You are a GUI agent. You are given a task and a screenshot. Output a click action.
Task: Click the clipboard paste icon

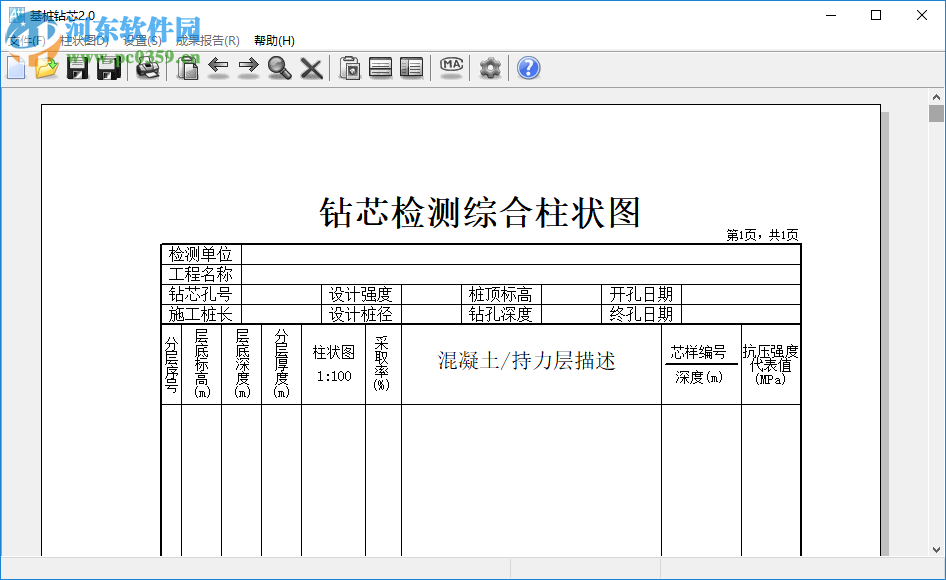click(x=349, y=68)
